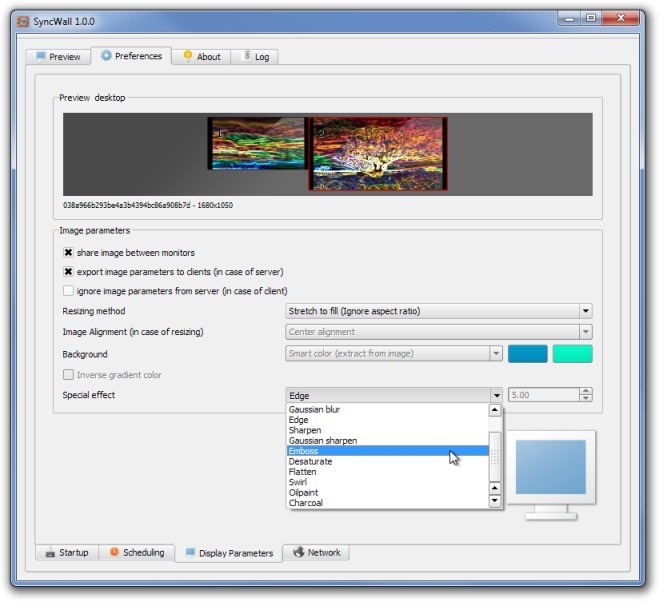Select Gaussian sharpen effect
The width and height of the screenshot is (660, 602).
[387, 441]
